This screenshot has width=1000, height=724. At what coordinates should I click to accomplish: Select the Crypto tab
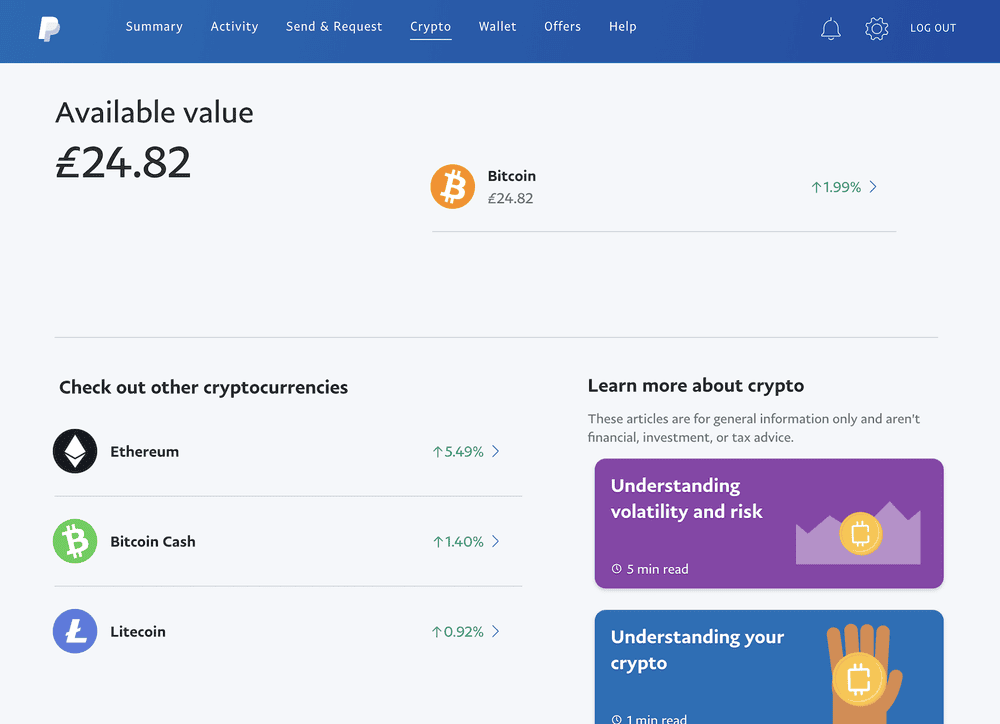[x=430, y=27]
